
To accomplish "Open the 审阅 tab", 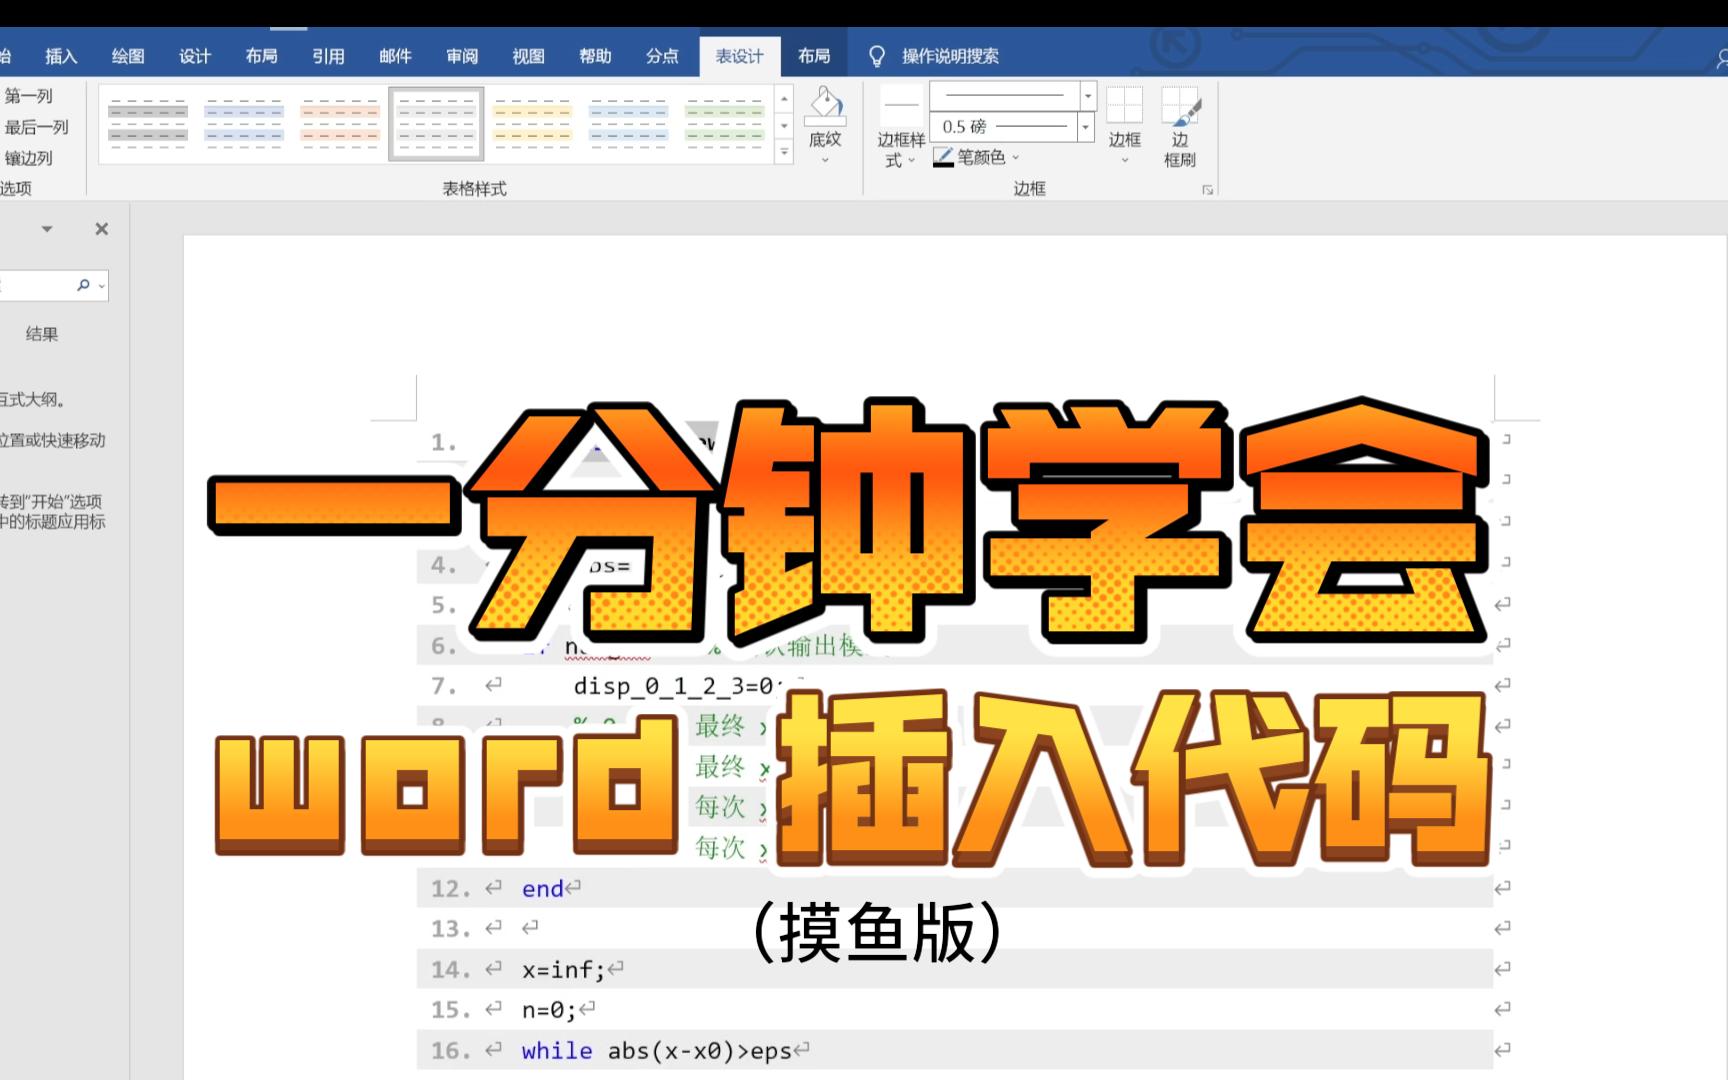I will tap(462, 56).
